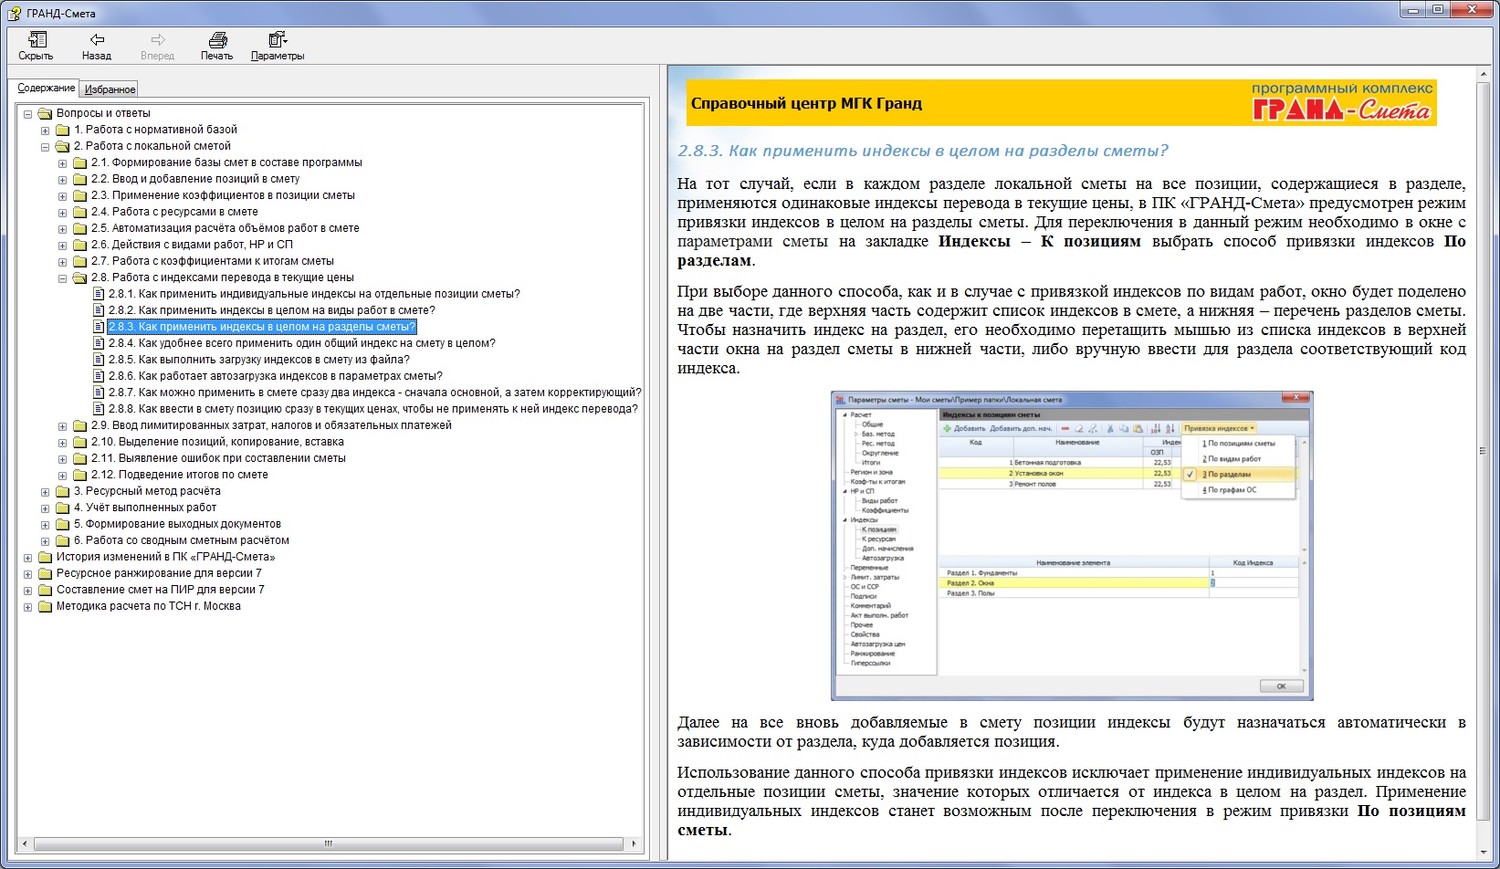The width and height of the screenshot is (1500, 869).
Task: Click the folder icon of 'Методика расчета по ТСН г. Москва'
Action: (x=45, y=607)
